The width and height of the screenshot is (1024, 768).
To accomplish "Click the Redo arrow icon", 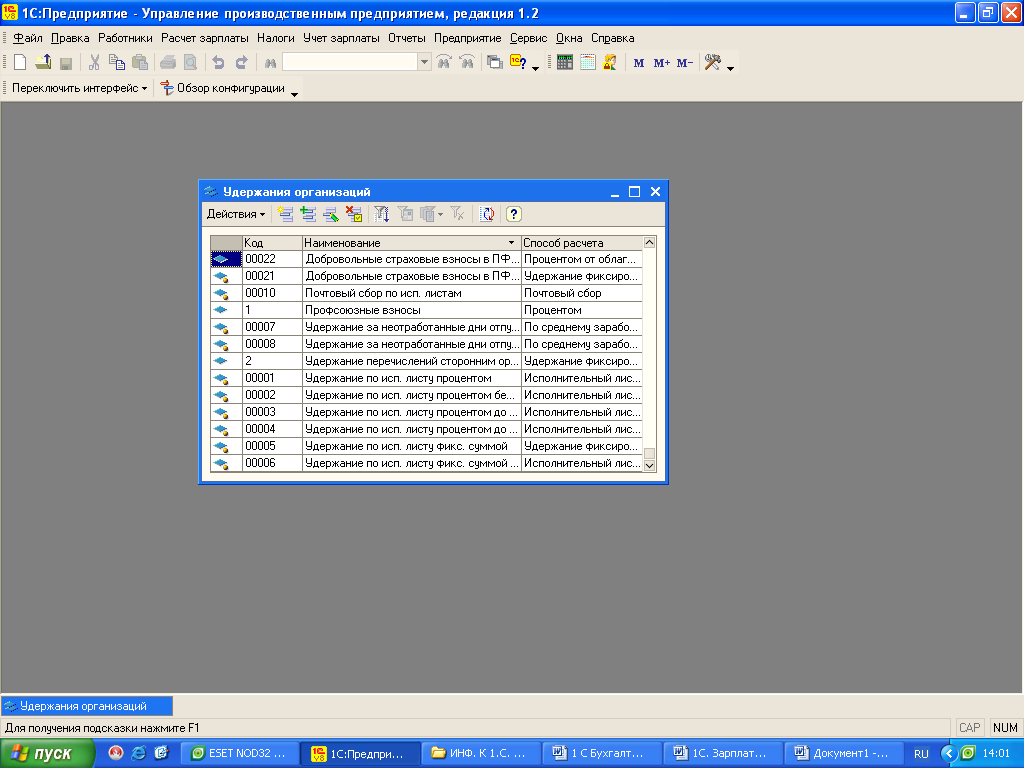I will 242,63.
